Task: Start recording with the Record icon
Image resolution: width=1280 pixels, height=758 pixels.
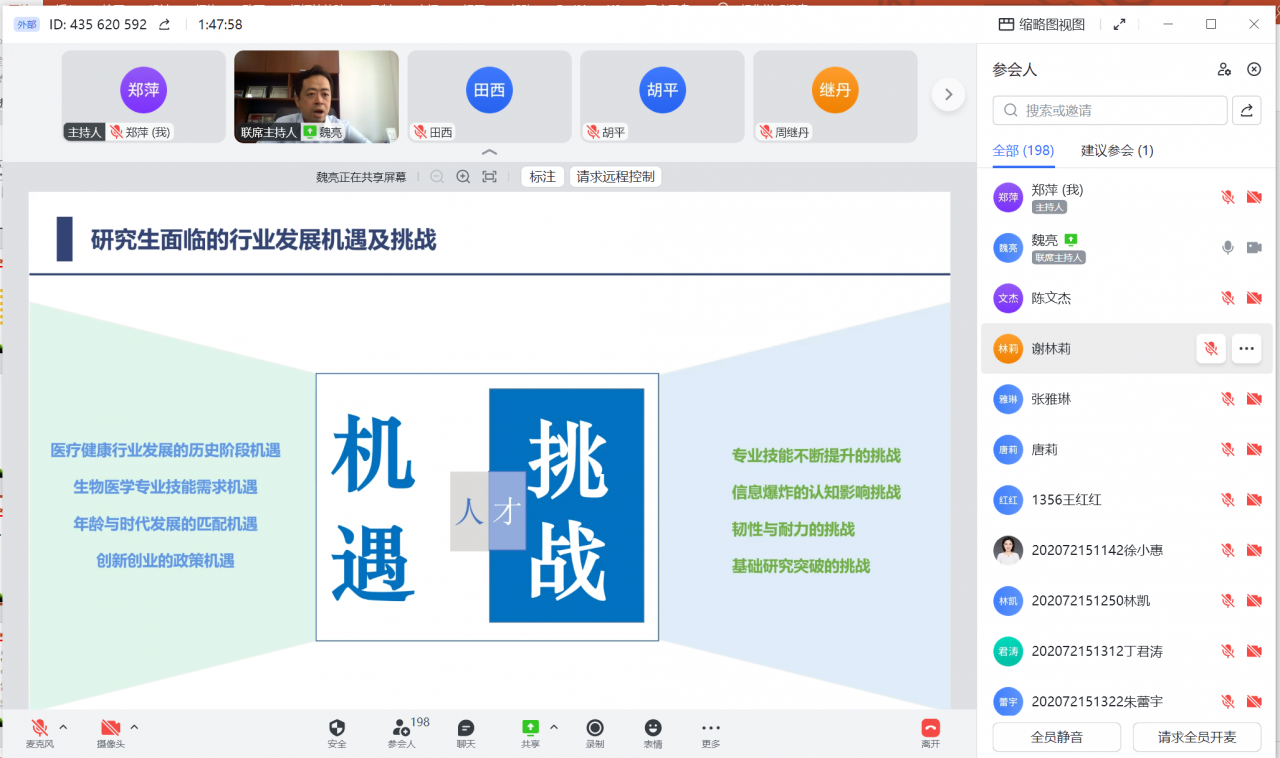Action: coord(595,728)
